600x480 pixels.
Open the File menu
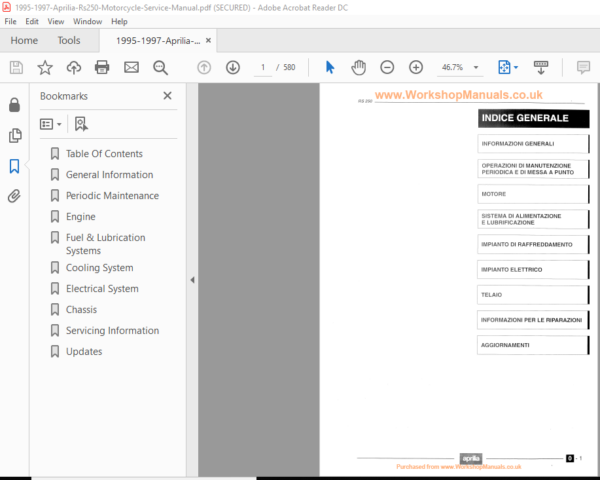coord(10,21)
